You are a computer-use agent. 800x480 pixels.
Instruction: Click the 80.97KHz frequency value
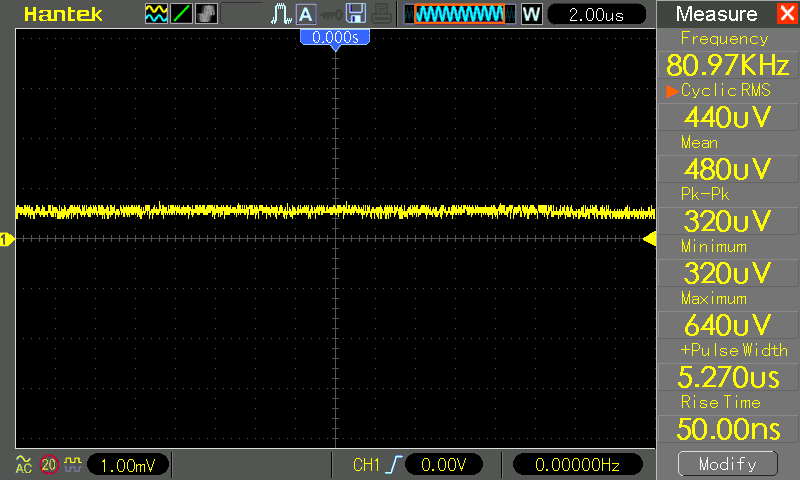728,65
